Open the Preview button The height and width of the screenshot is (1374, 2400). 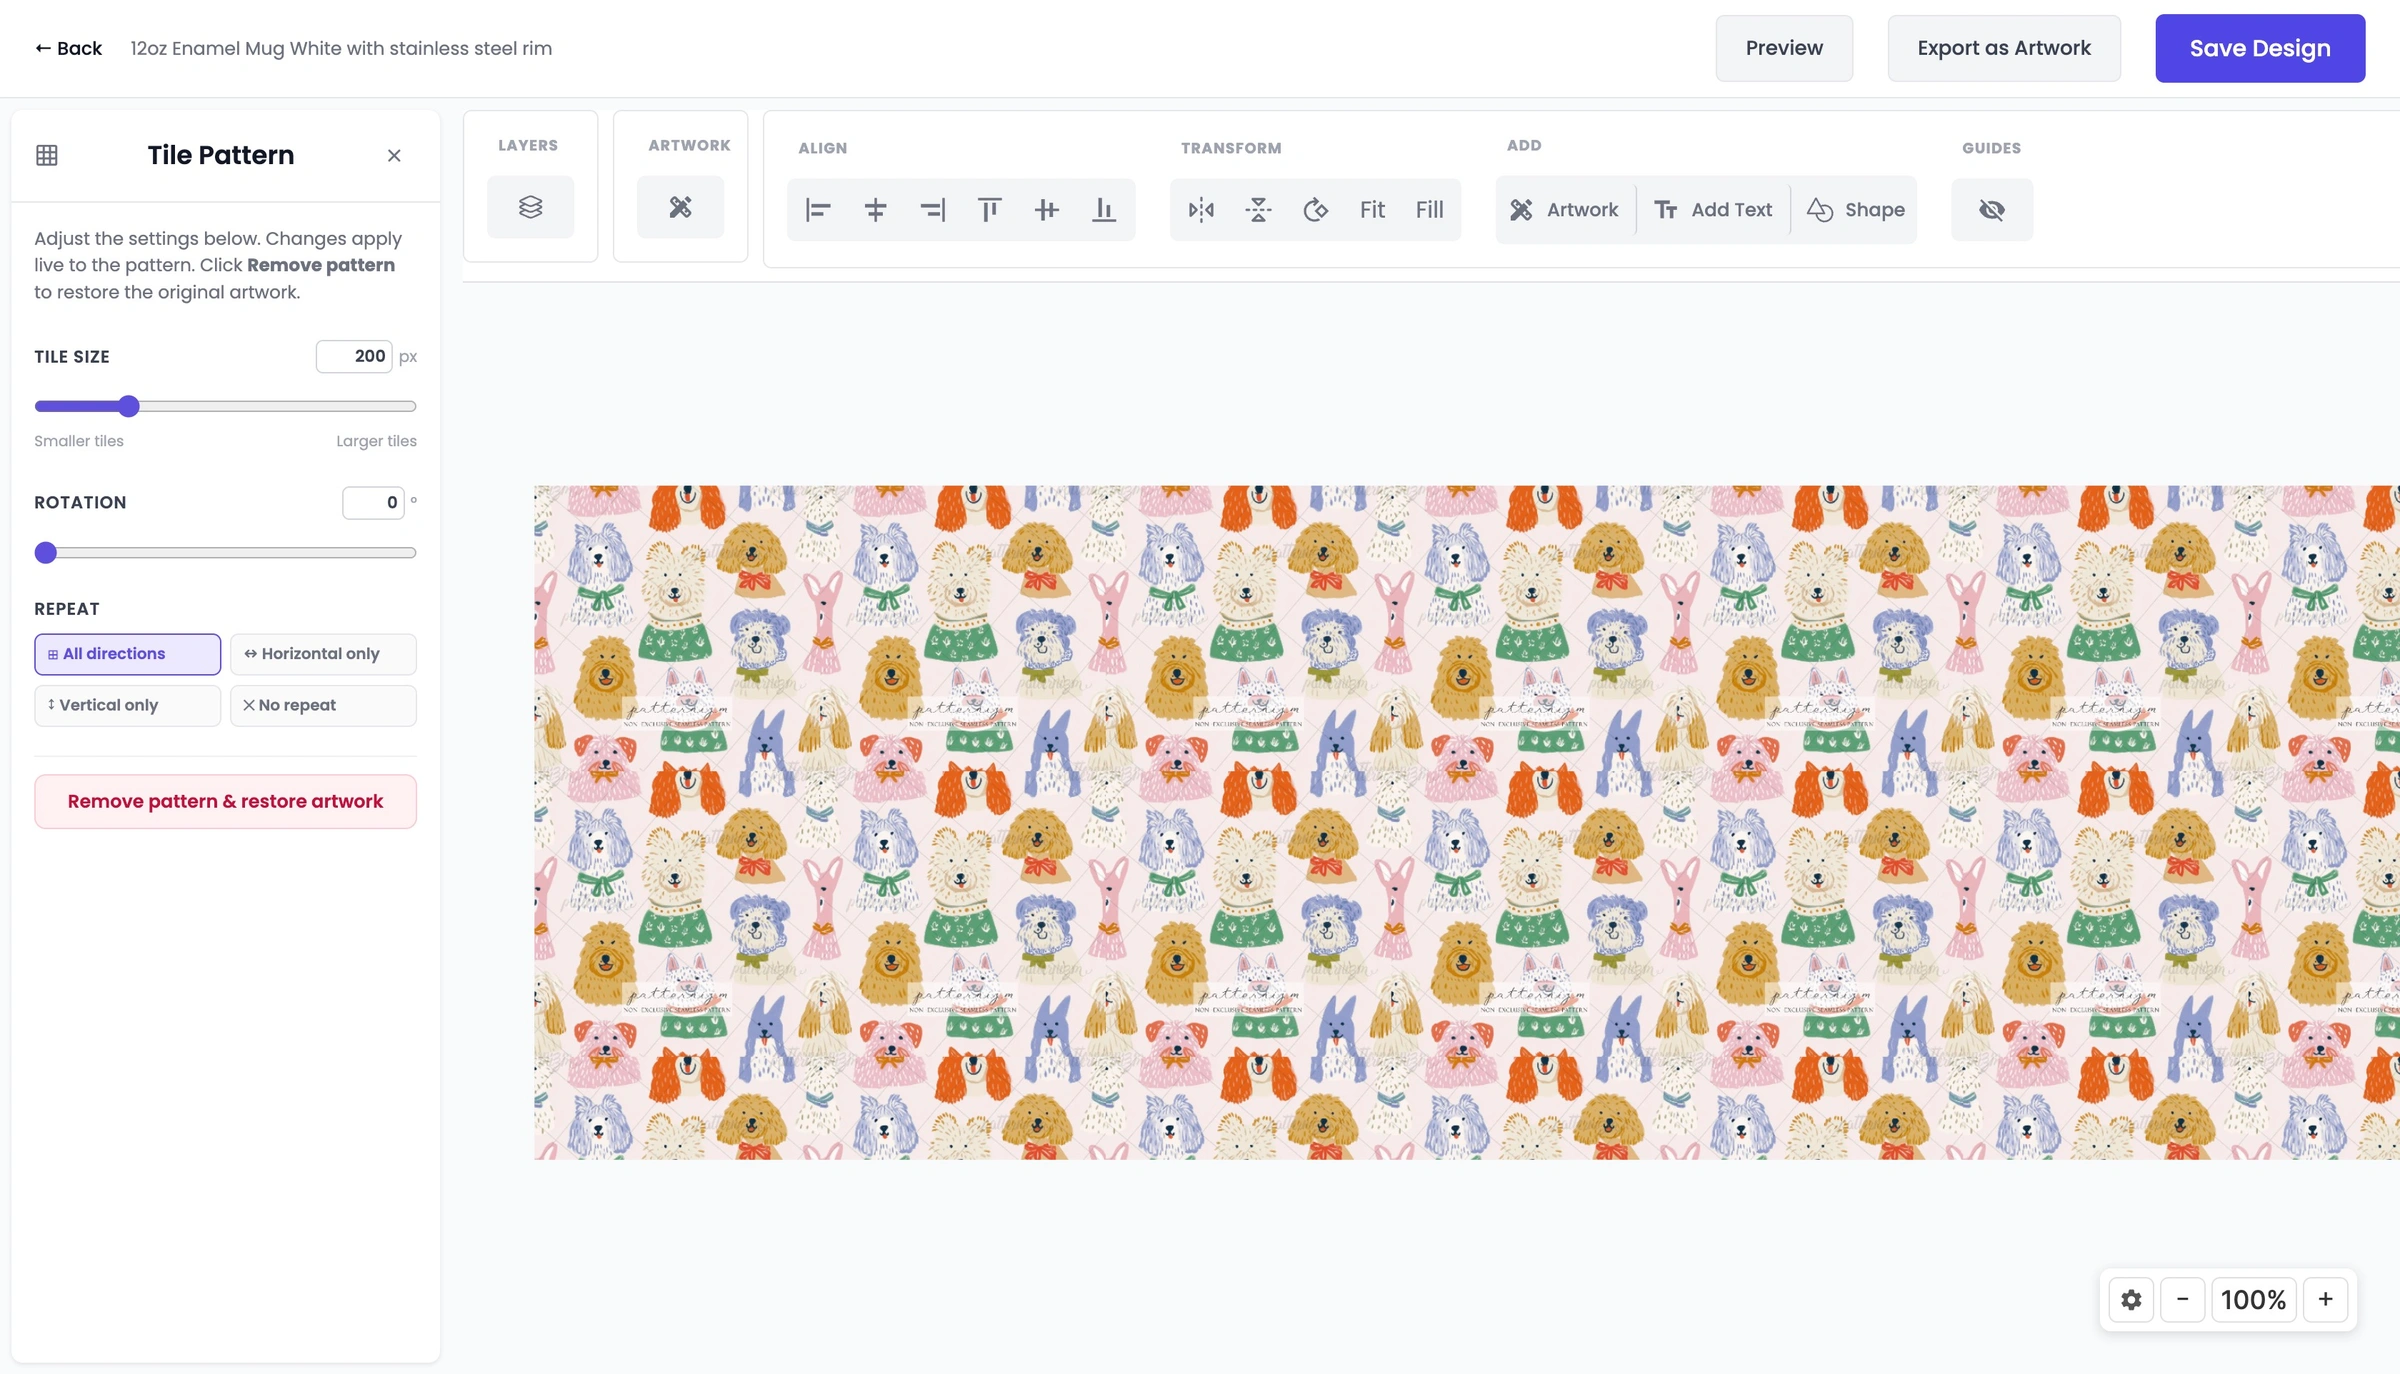pyautogui.click(x=1784, y=48)
